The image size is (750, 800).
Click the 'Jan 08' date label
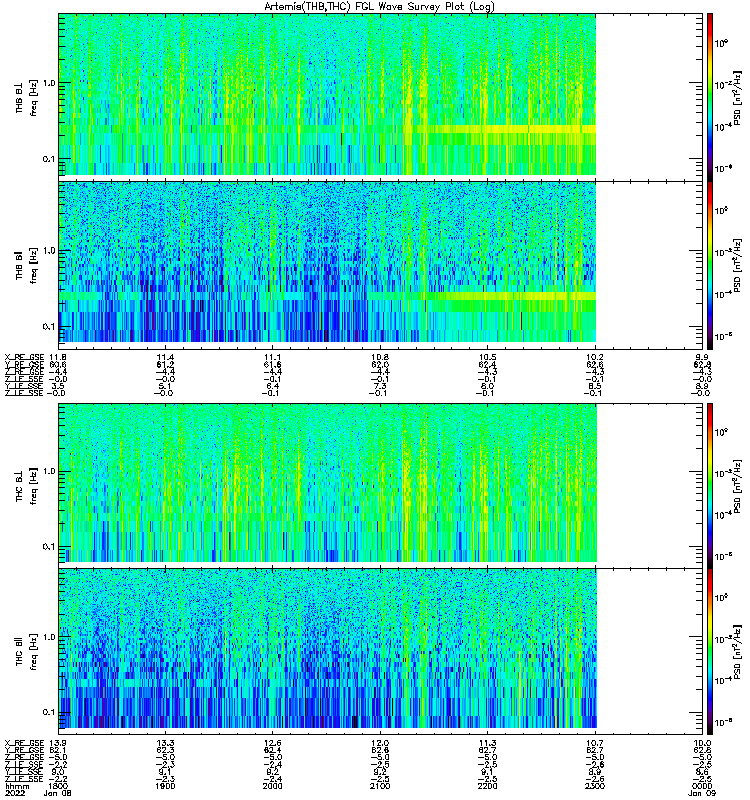click(x=58, y=793)
